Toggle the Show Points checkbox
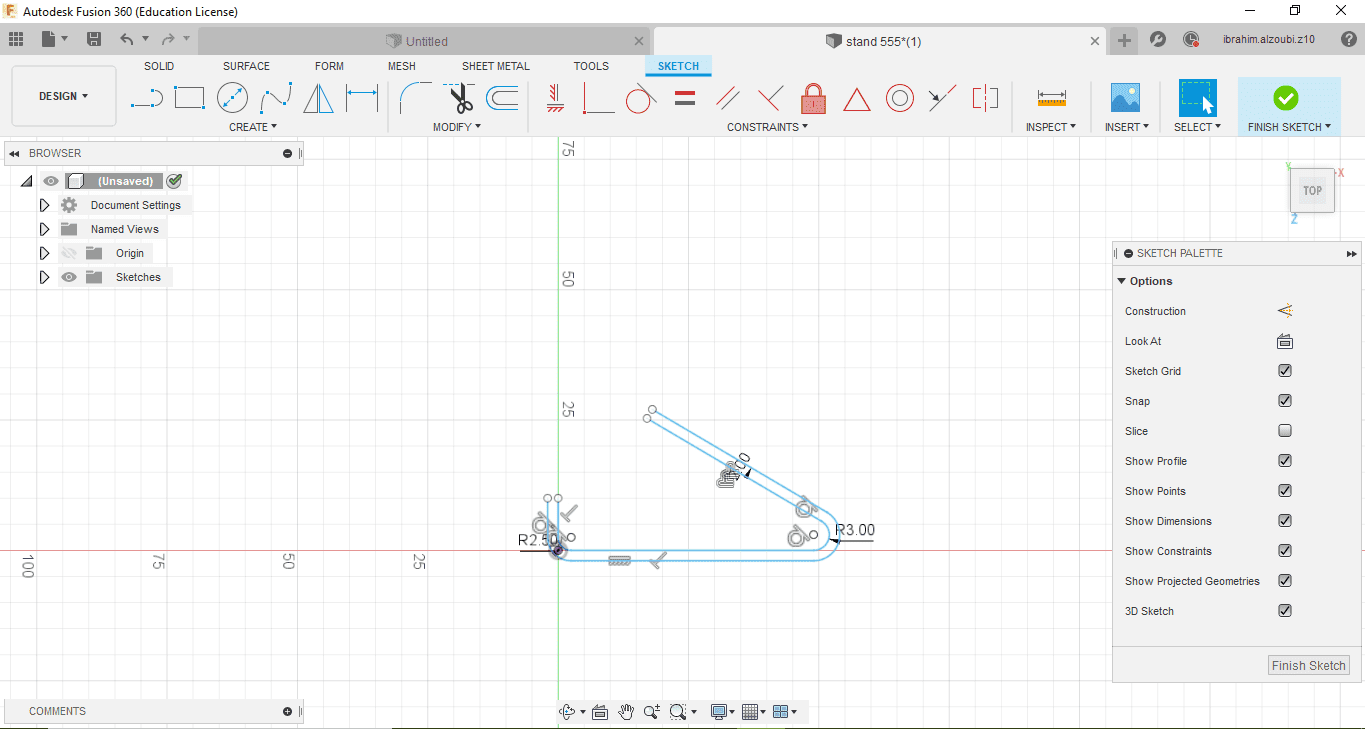1365x729 pixels. point(1285,491)
